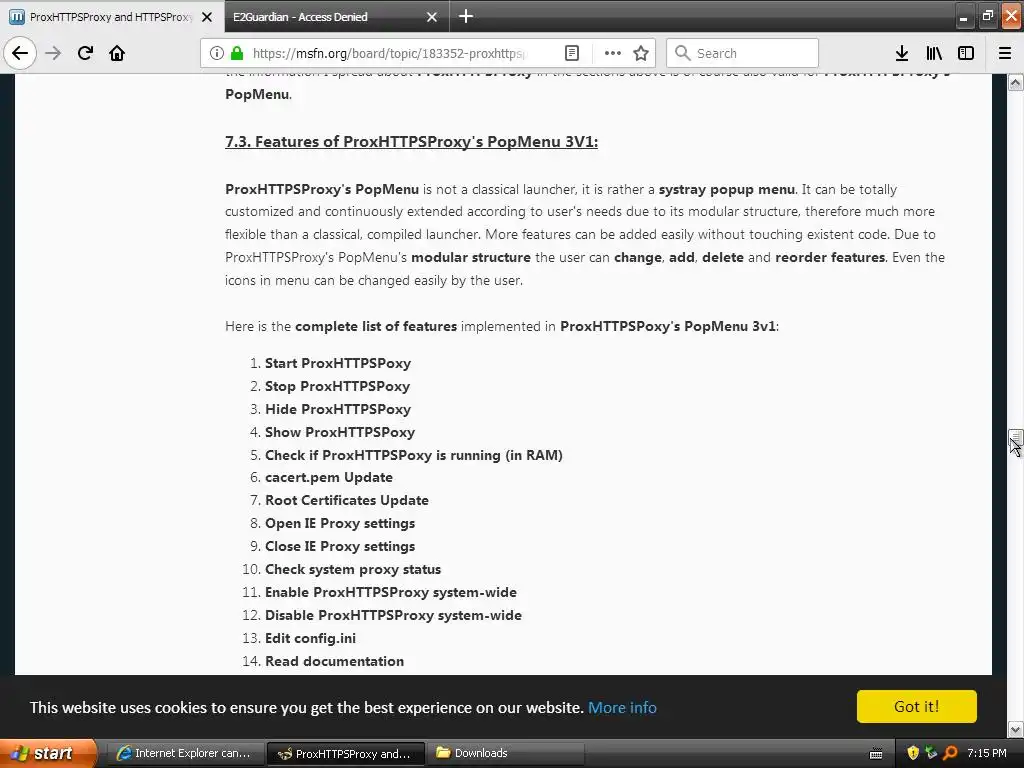Open the cookie More info link

(622, 707)
